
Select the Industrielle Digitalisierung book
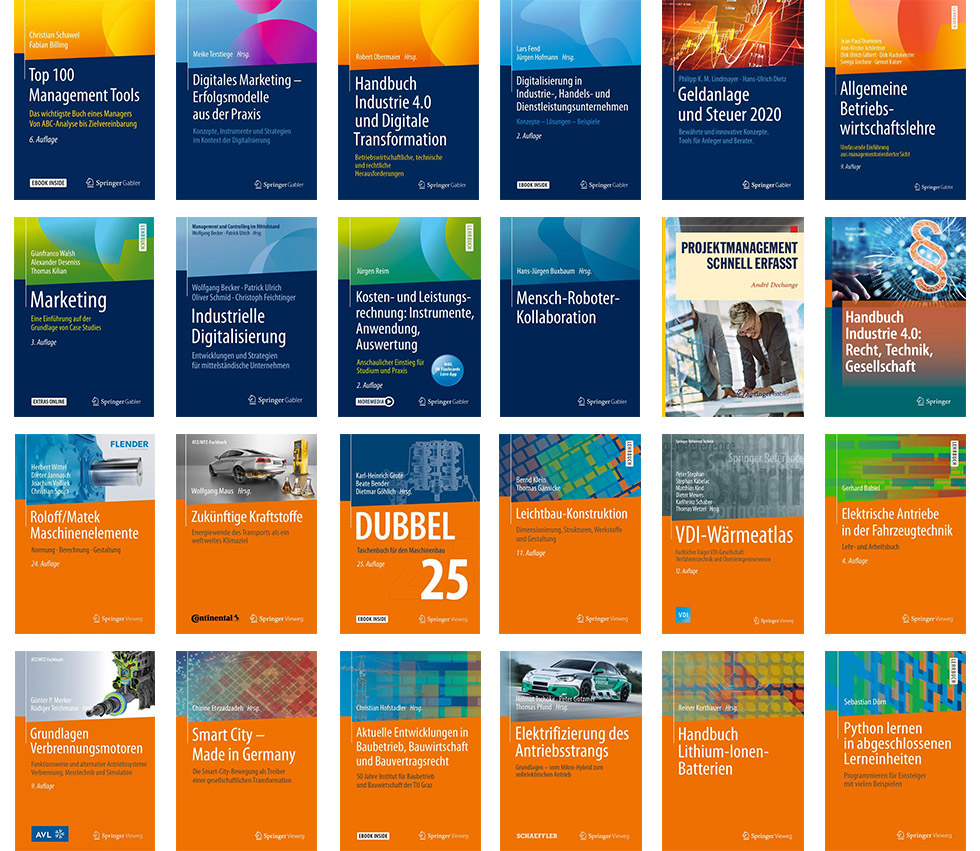[x=247, y=316]
